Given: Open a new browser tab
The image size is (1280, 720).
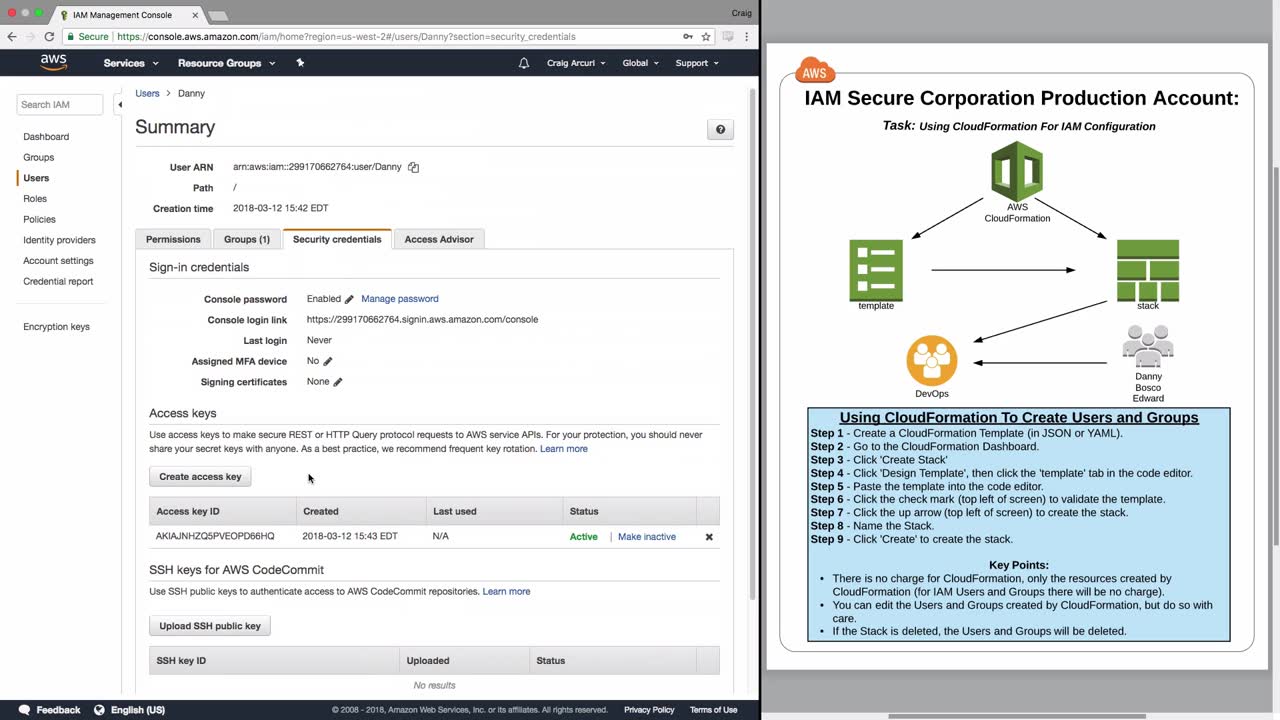Looking at the screenshot, I should pyautogui.click(x=217, y=16).
